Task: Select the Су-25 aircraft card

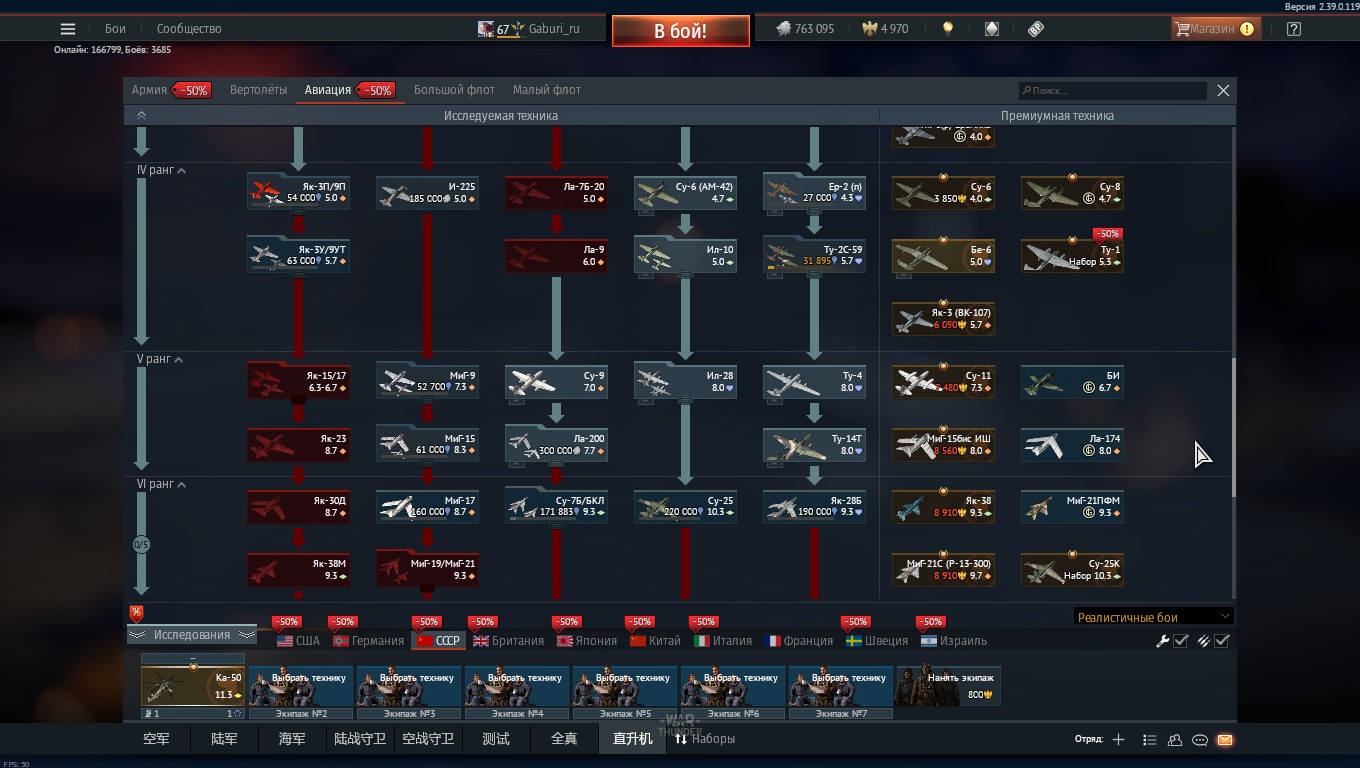Action: (685, 507)
